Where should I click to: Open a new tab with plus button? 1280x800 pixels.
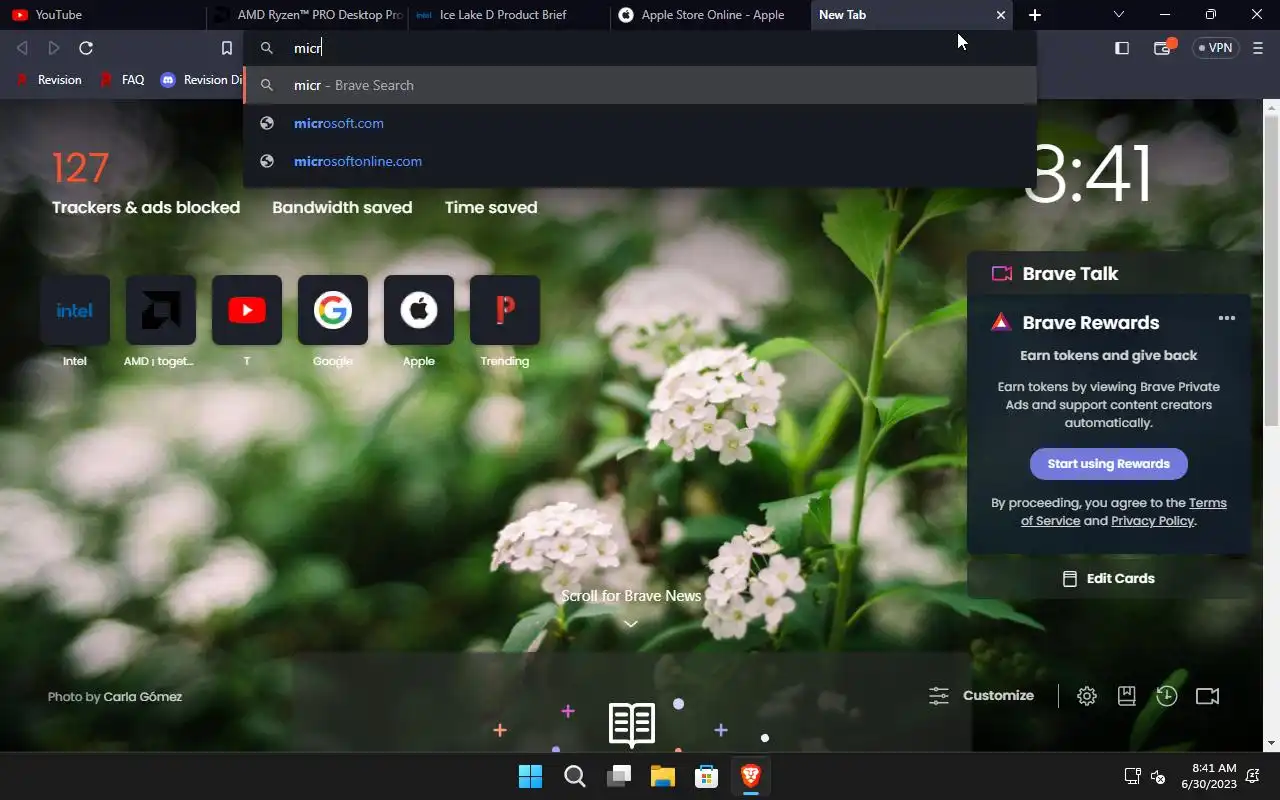[1035, 15]
